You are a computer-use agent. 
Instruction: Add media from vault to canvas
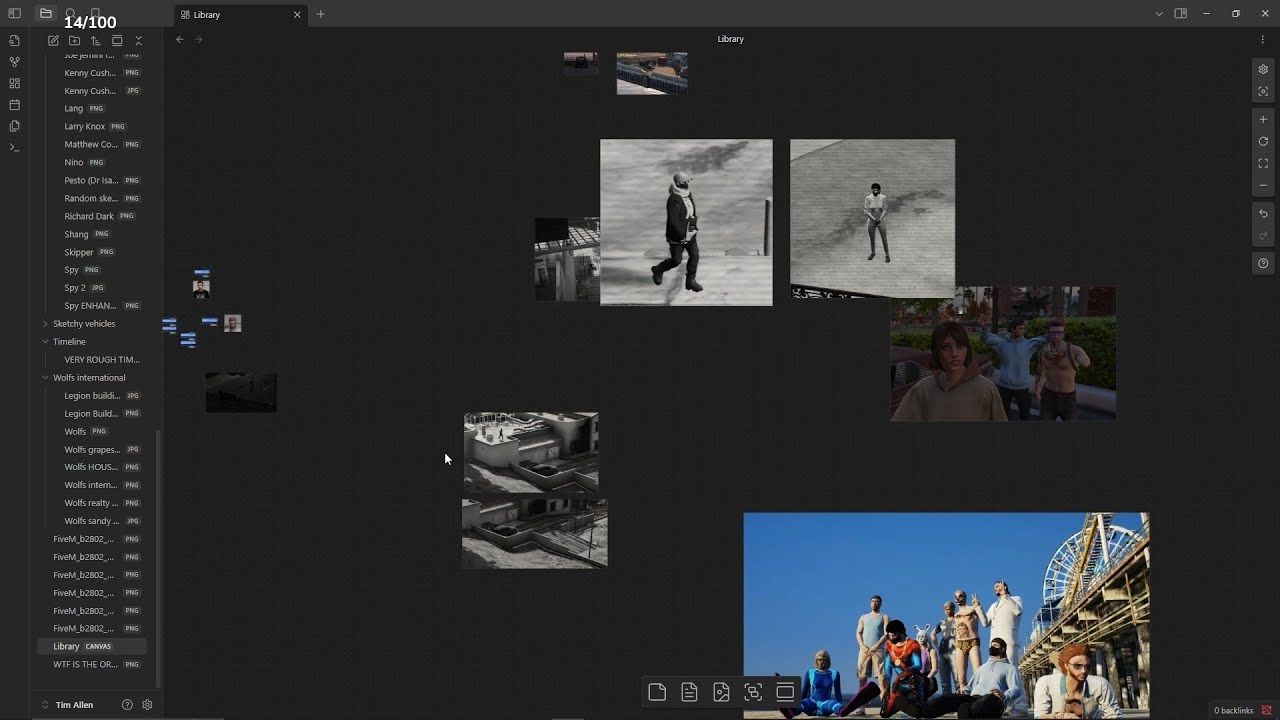[x=721, y=692]
